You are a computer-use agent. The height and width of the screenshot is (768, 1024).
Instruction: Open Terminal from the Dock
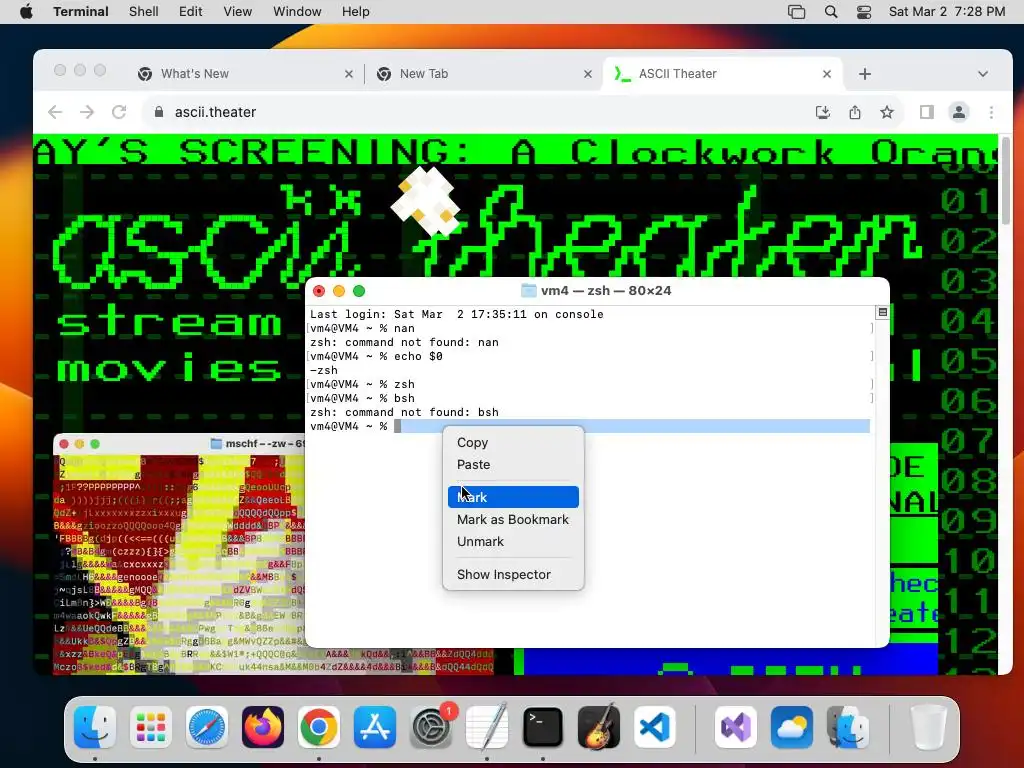coord(543,727)
